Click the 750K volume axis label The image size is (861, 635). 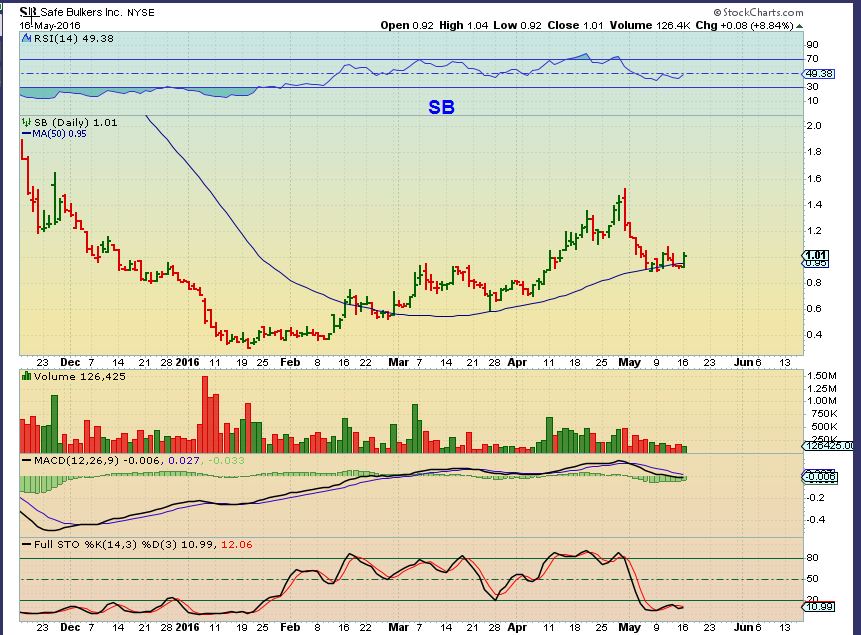(x=824, y=414)
